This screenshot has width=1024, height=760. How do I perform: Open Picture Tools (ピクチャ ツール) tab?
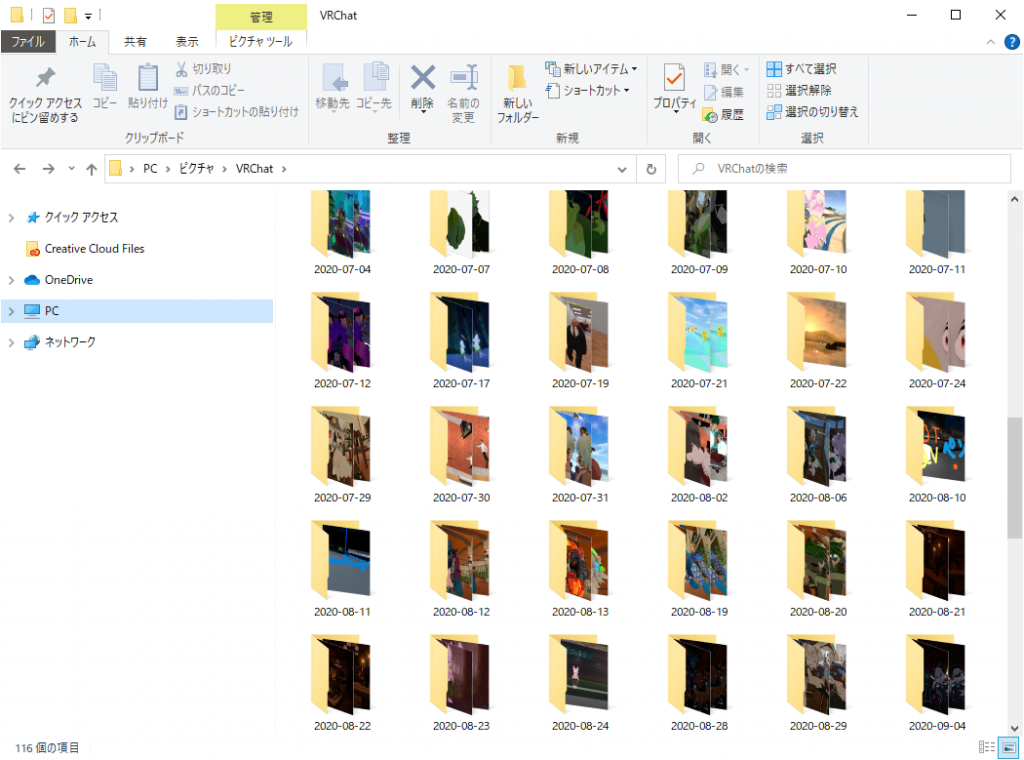point(261,42)
